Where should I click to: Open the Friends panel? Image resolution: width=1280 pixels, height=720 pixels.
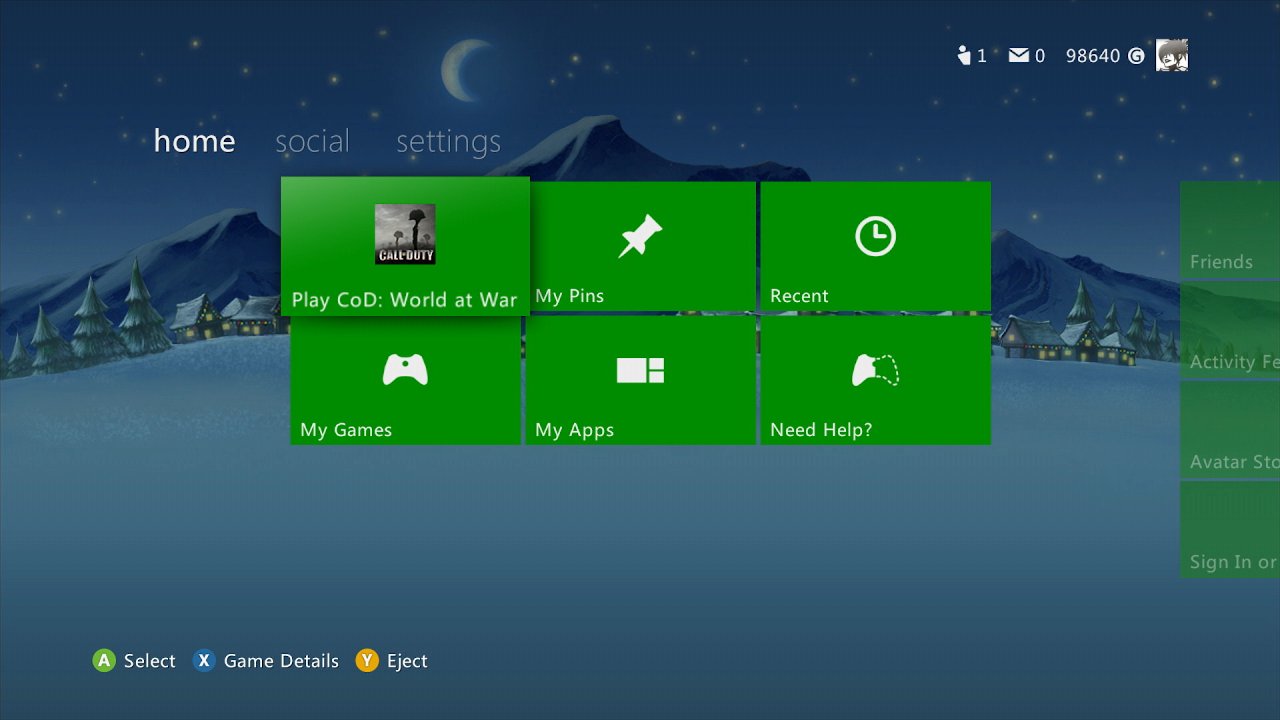pyautogui.click(x=1232, y=230)
